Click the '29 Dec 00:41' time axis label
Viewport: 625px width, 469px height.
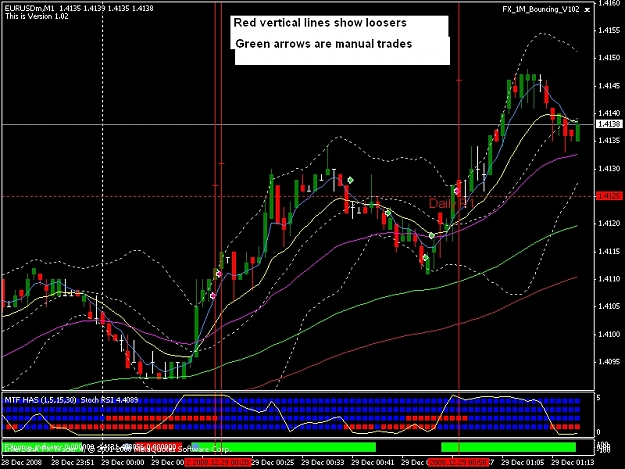pyautogui.click(x=372, y=463)
